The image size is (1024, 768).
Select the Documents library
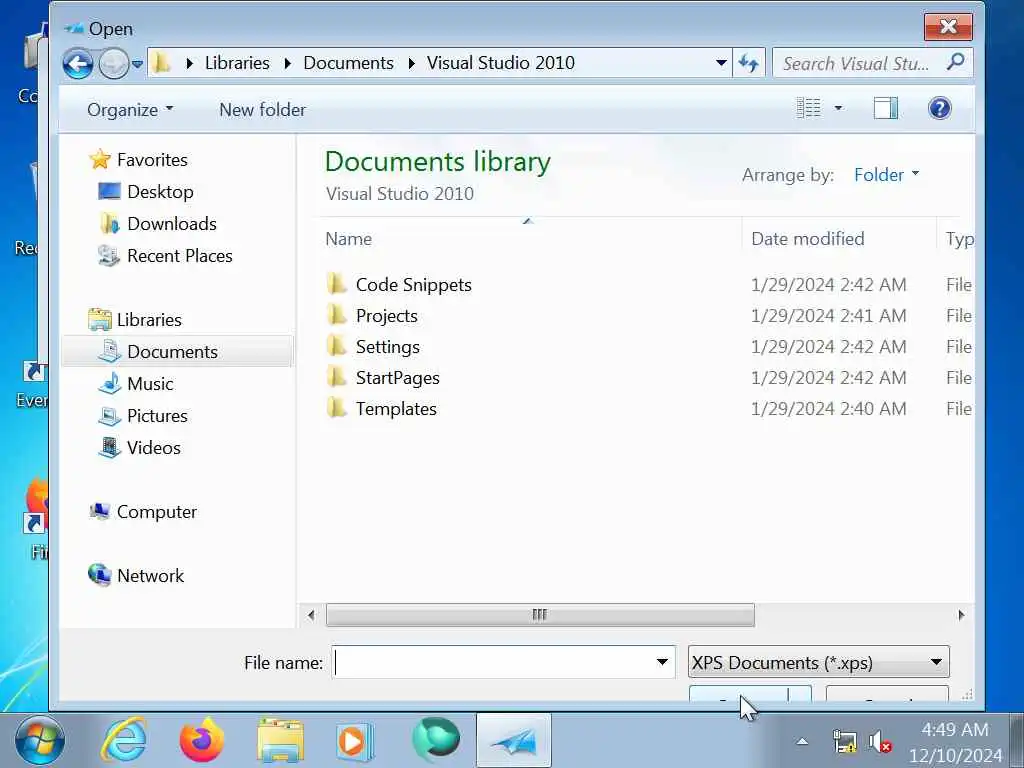178,351
